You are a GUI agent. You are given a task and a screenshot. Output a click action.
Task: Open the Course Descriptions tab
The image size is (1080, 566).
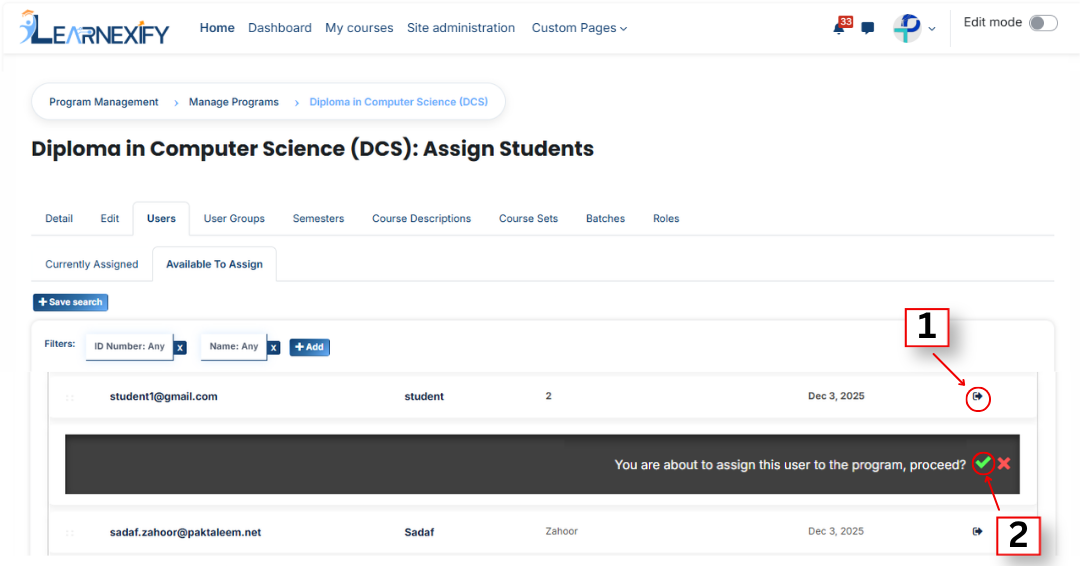pos(422,218)
